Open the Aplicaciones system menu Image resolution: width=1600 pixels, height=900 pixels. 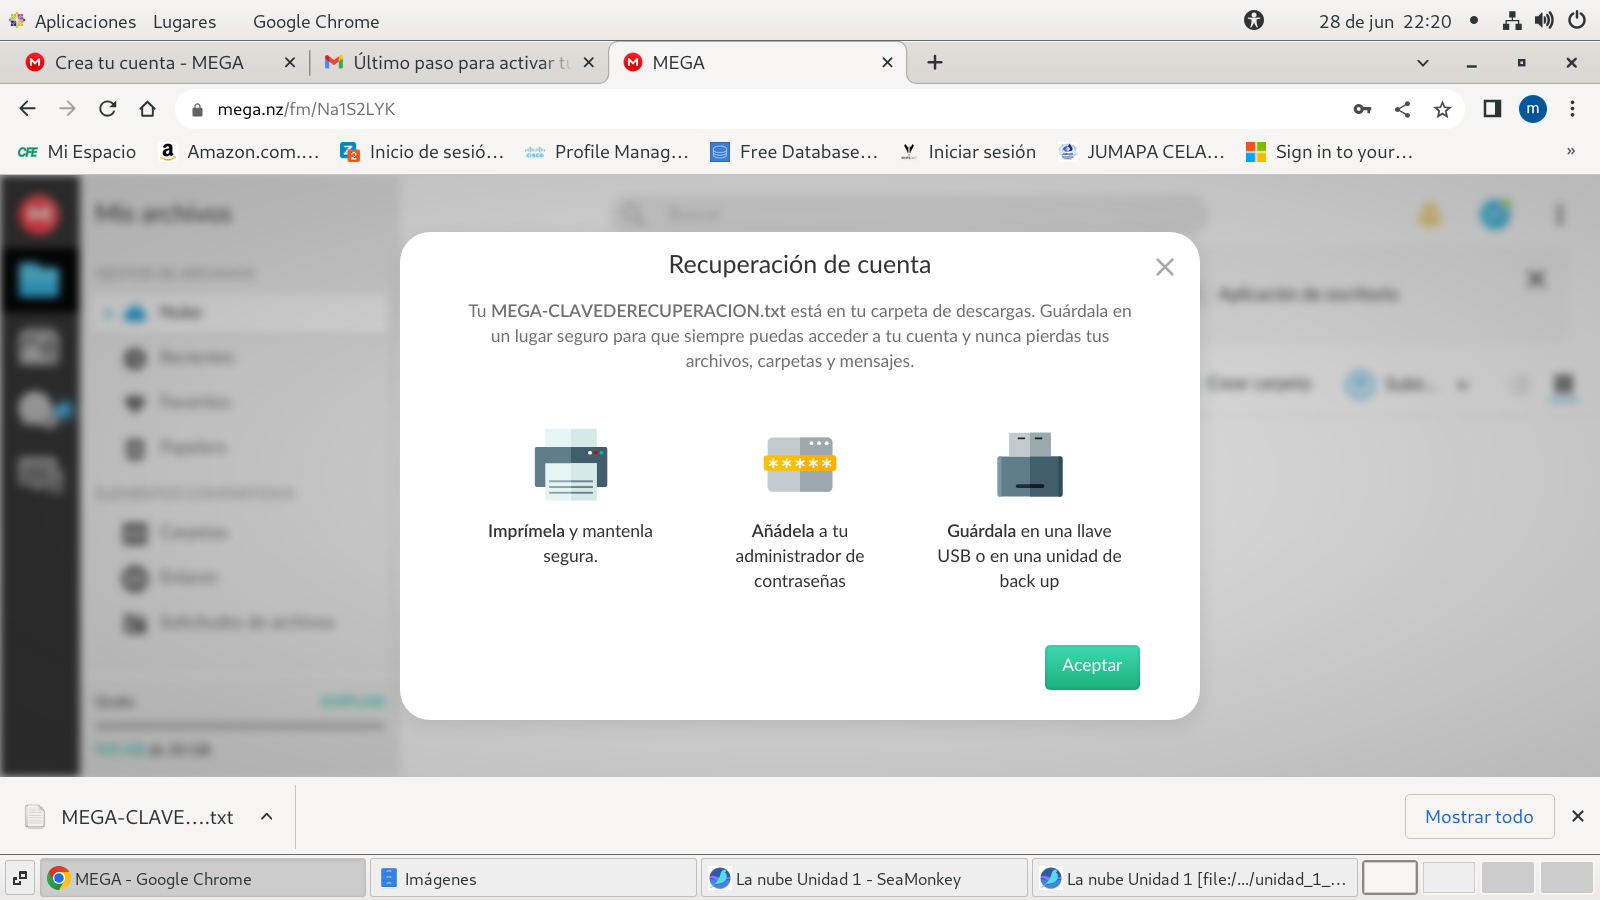click(73, 21)
